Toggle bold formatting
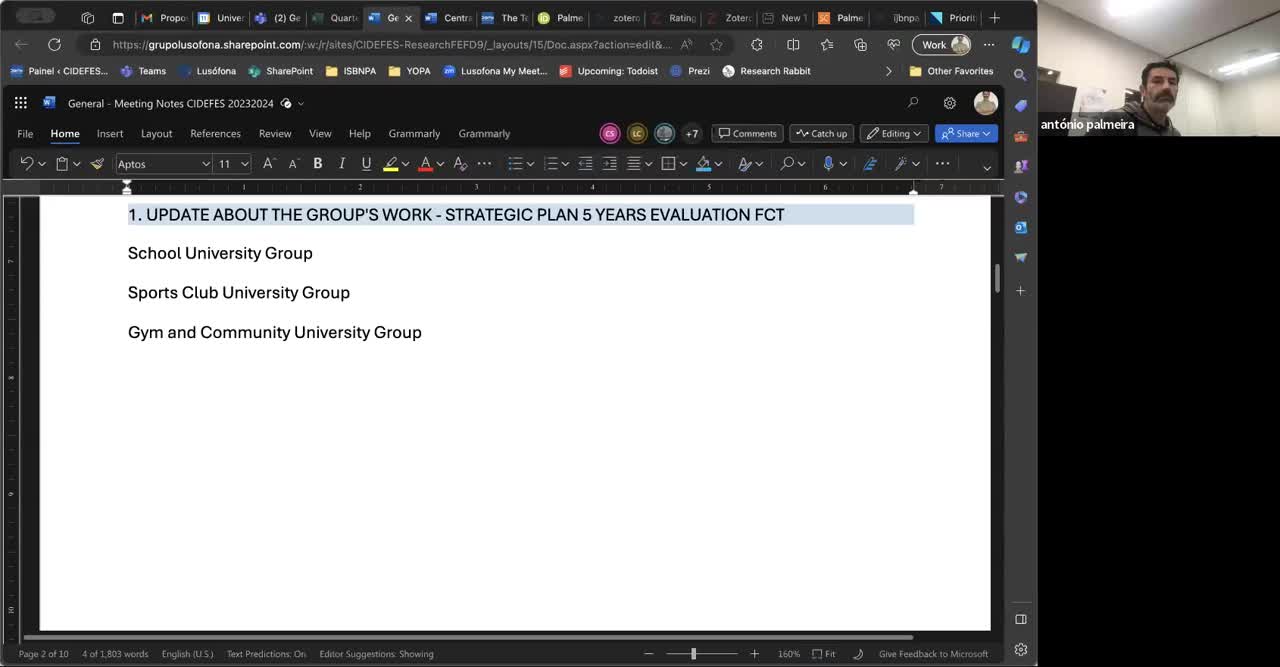Viewport: 1280px width, 667px height. pyautogui.click(x=318, y=163)
